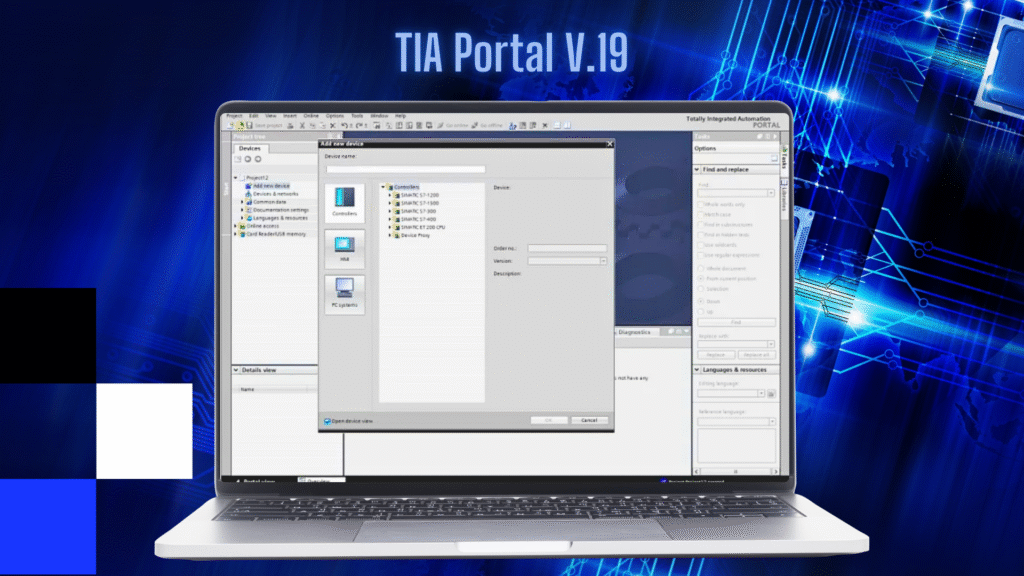This screenshot has height=576, width=1024.
Task: Close the Add new device dialog
Action: click(x=609, y=144)
